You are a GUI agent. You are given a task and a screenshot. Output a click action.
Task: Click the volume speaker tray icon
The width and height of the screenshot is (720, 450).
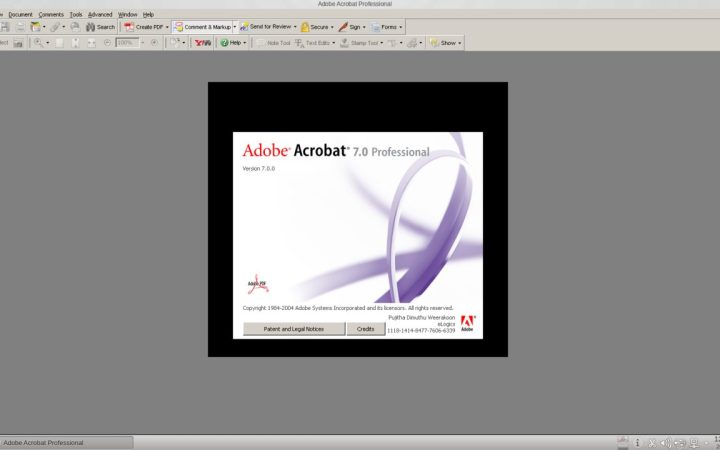coord(665,443)
